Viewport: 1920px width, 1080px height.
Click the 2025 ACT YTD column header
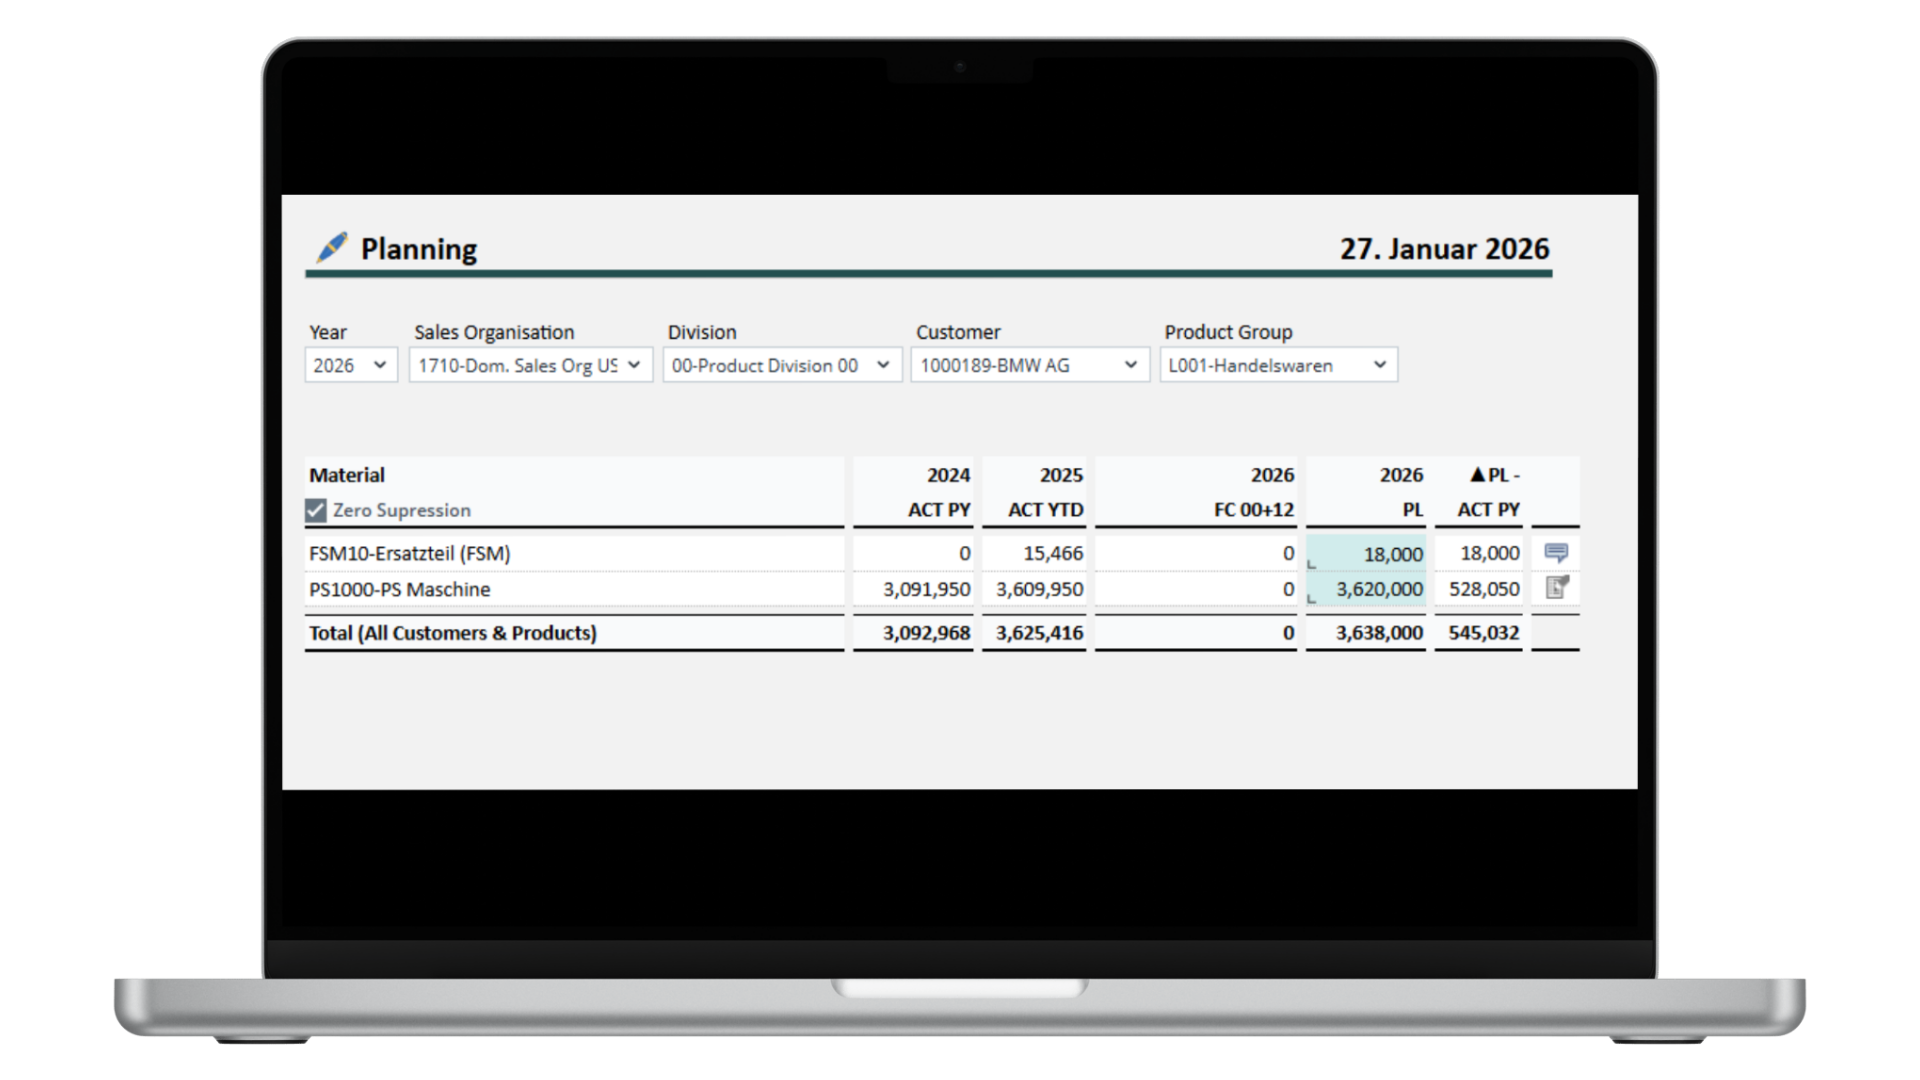point(1044,492)
